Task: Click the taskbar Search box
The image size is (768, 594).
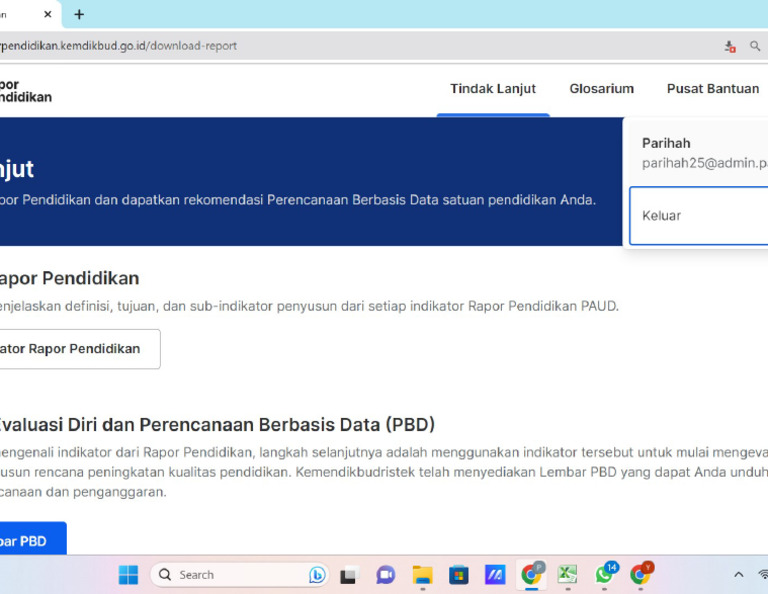Action: tap(239, 575)
